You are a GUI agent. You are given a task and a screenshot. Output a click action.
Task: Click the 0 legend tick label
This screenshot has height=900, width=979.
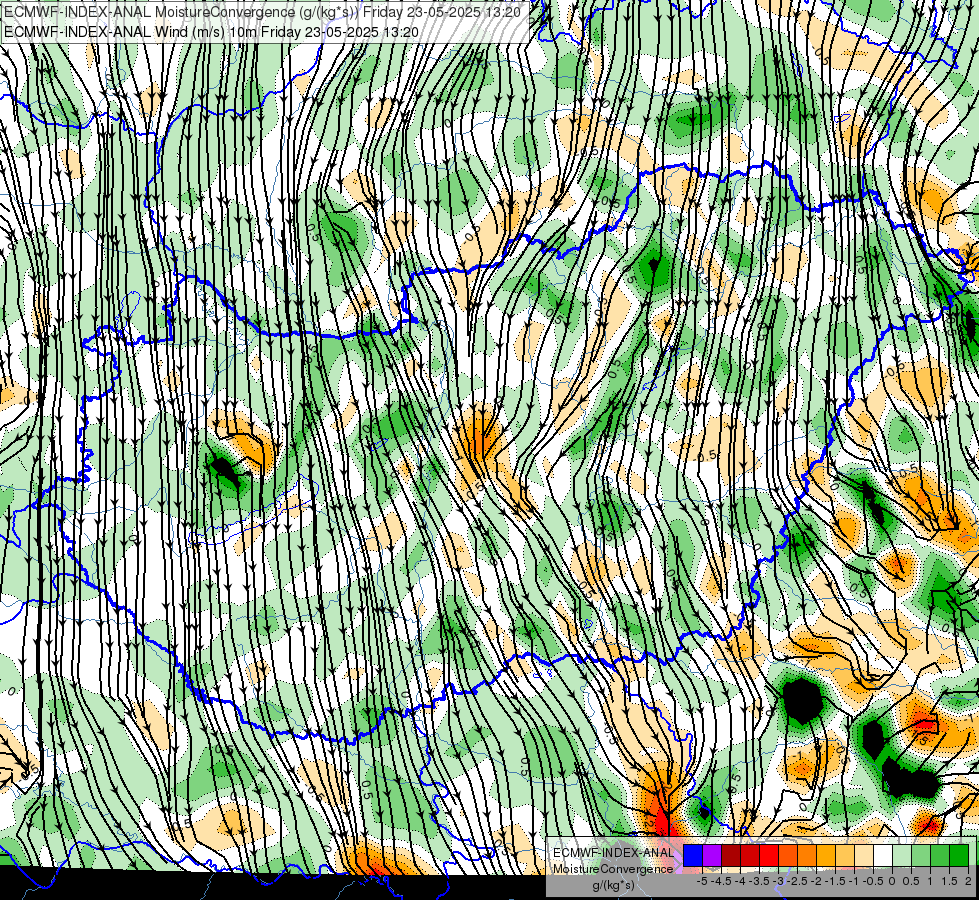892,881
